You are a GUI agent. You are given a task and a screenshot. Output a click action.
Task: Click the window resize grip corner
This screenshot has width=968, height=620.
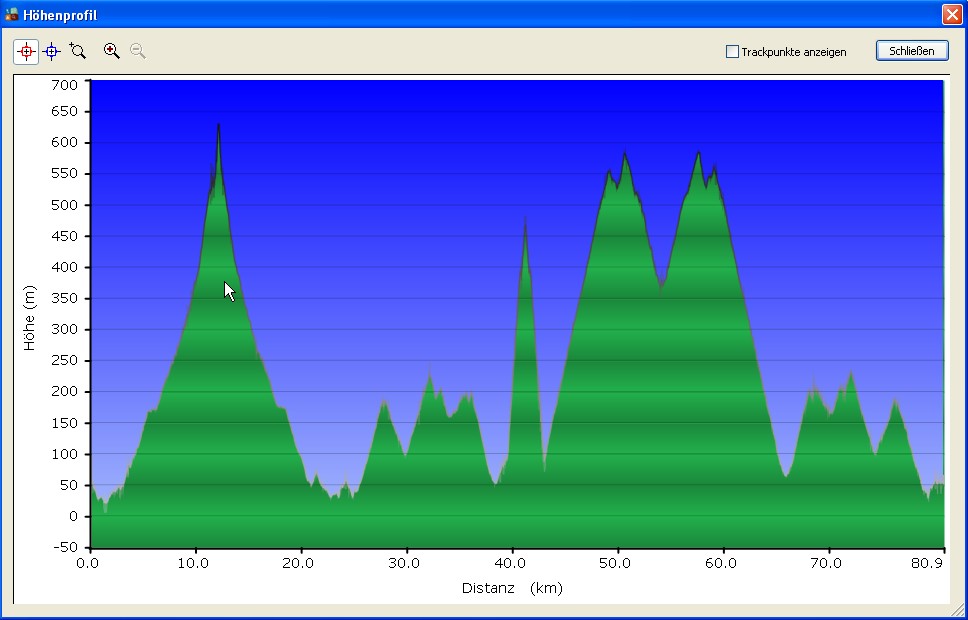(x=960, y=612)
